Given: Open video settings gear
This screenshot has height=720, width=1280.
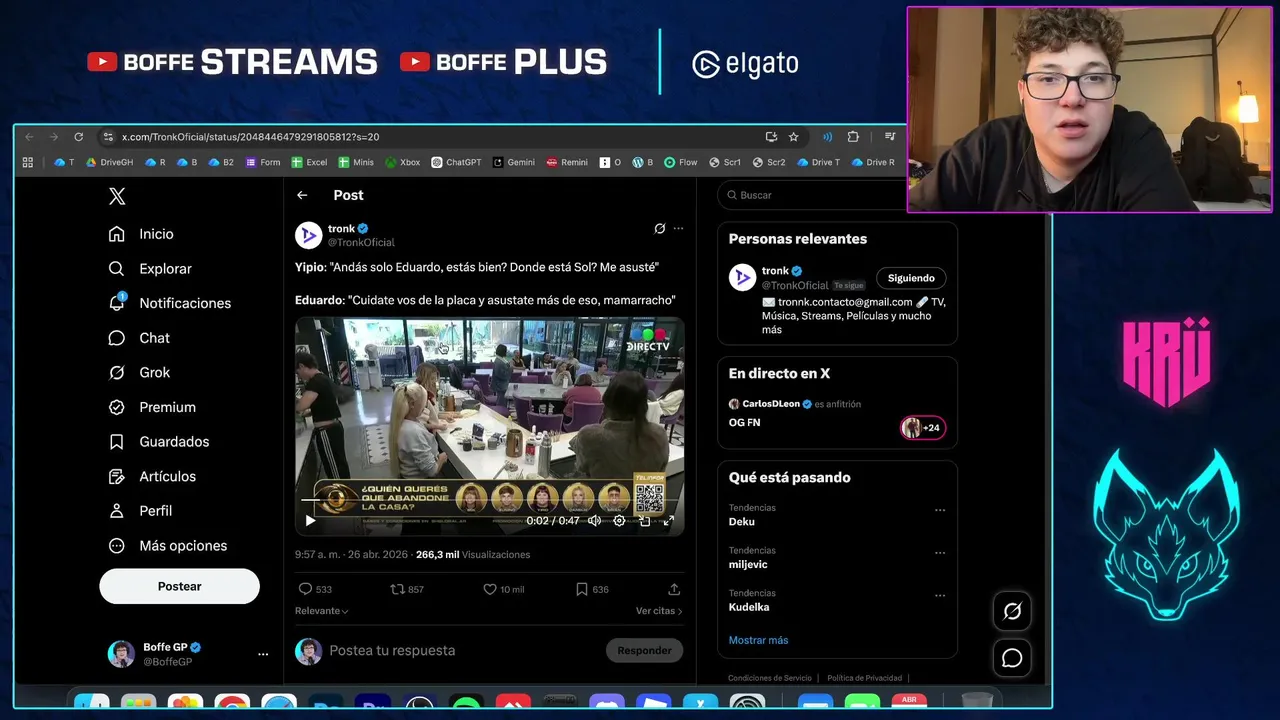Looking at the screenshot, I should [619, 520].
